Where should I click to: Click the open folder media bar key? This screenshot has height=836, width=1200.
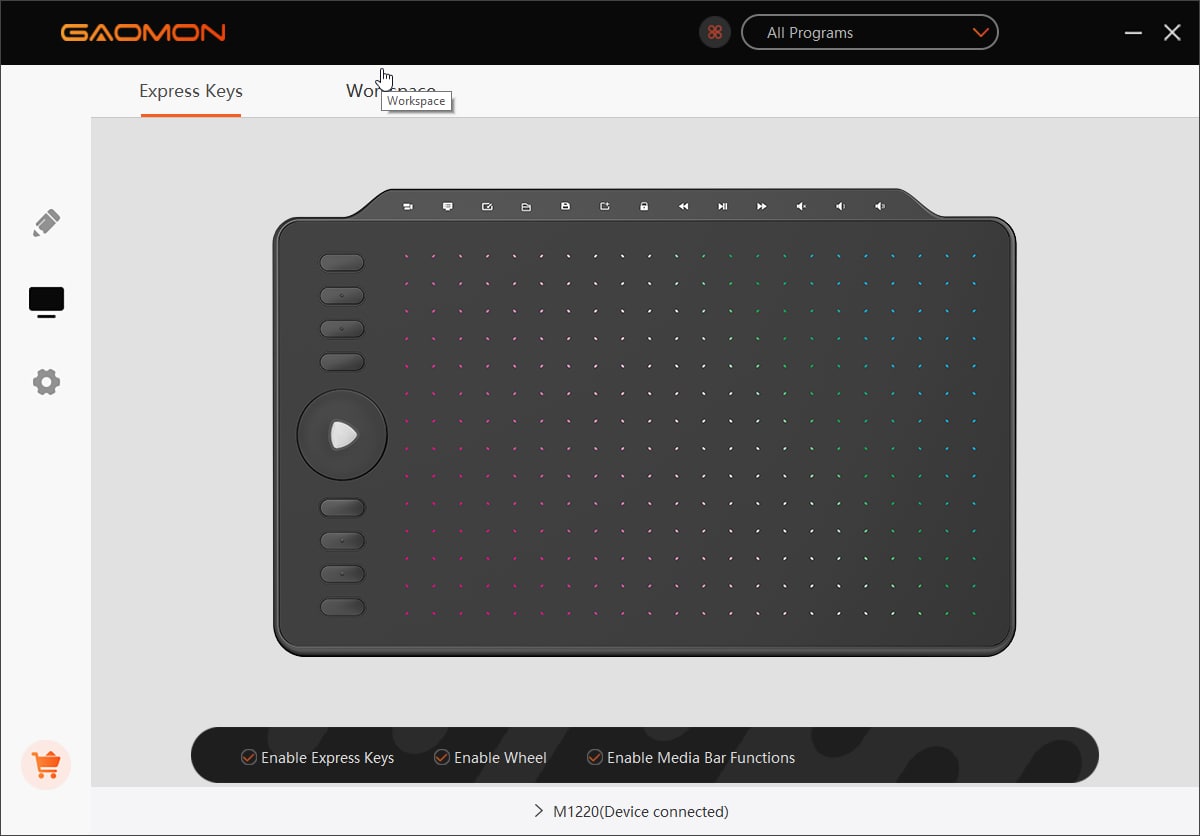526,206
